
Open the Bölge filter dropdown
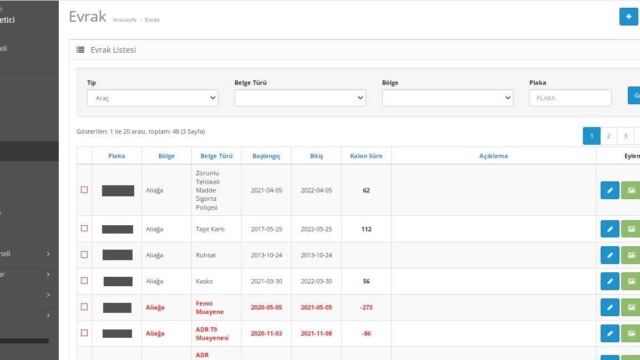click(x=448, y=98)
